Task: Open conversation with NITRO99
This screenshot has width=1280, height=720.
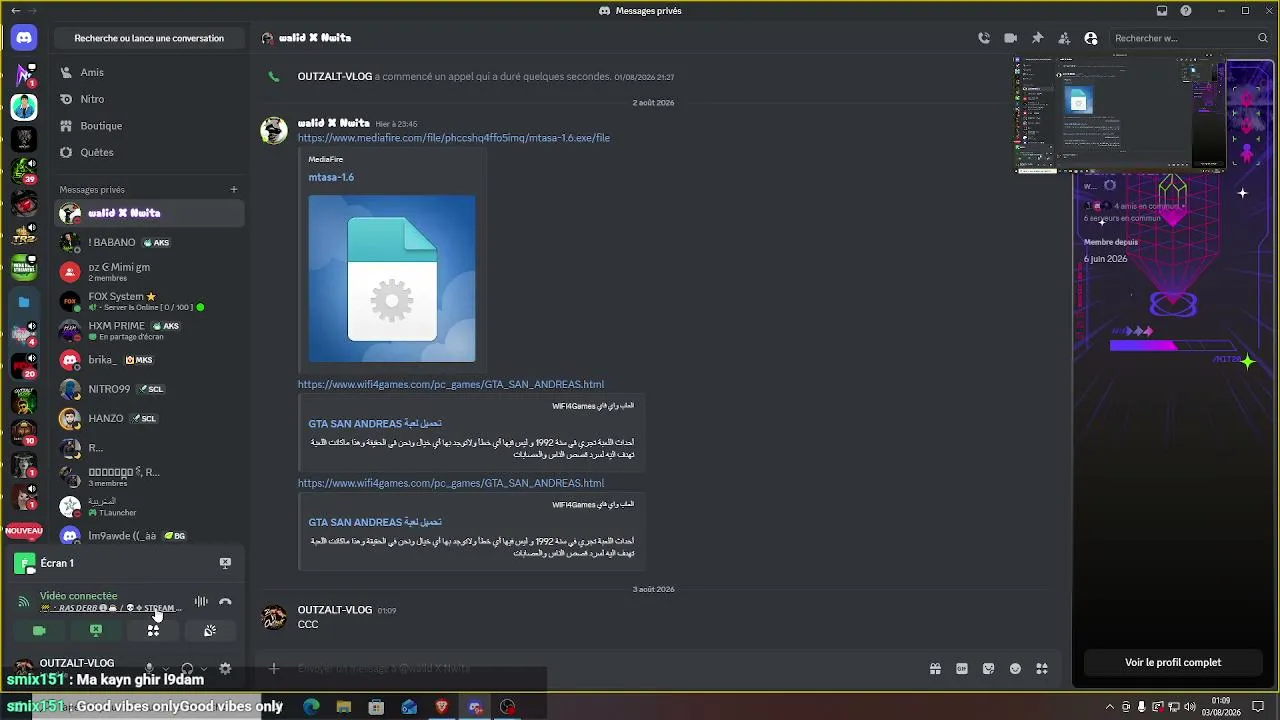Action: coord(149,389)
